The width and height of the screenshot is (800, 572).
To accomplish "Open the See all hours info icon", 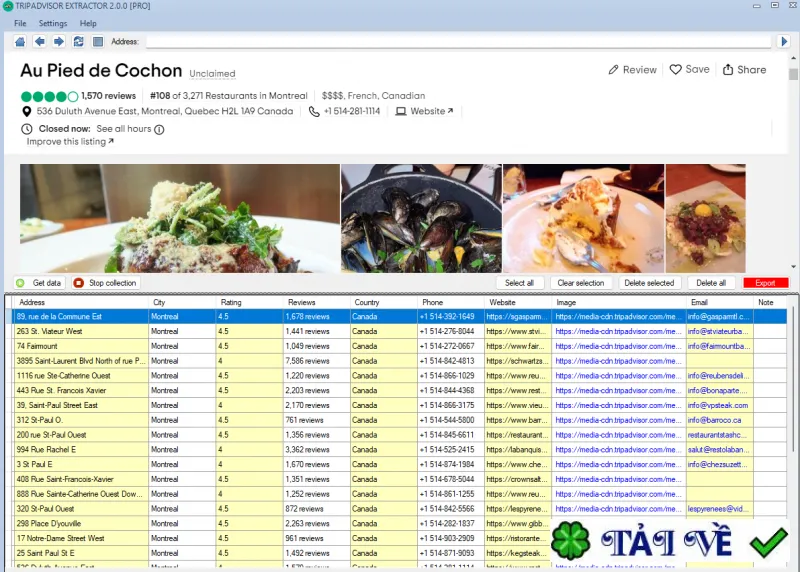I will [x=159, y=129].
